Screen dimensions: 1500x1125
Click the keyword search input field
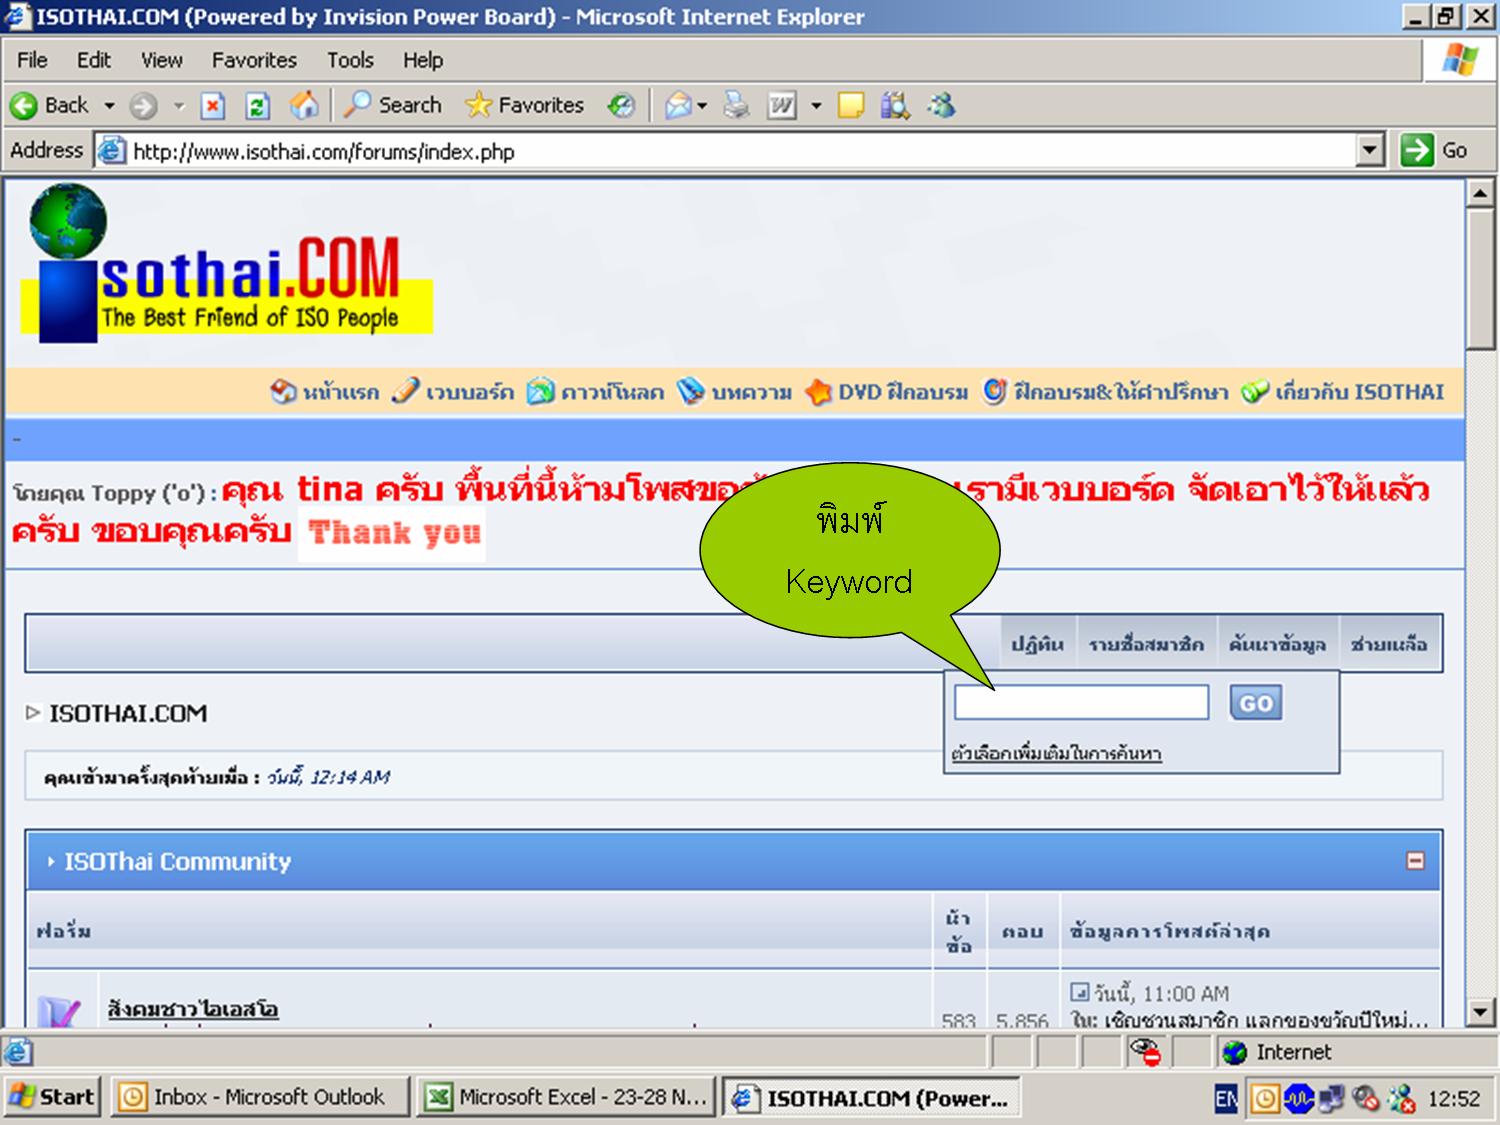click(1081, 703)
